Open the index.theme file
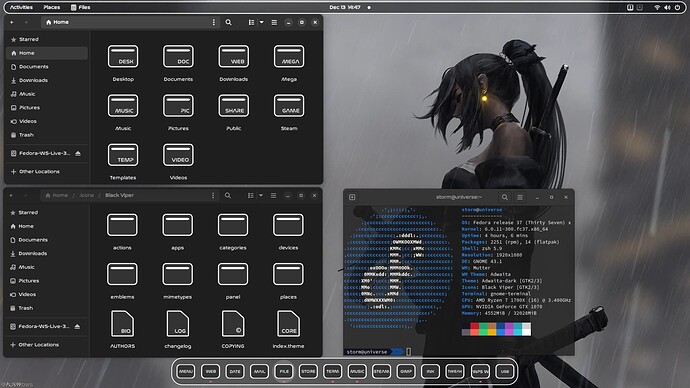This screenshot has height=388, width=690. click(x=288, y=329)
